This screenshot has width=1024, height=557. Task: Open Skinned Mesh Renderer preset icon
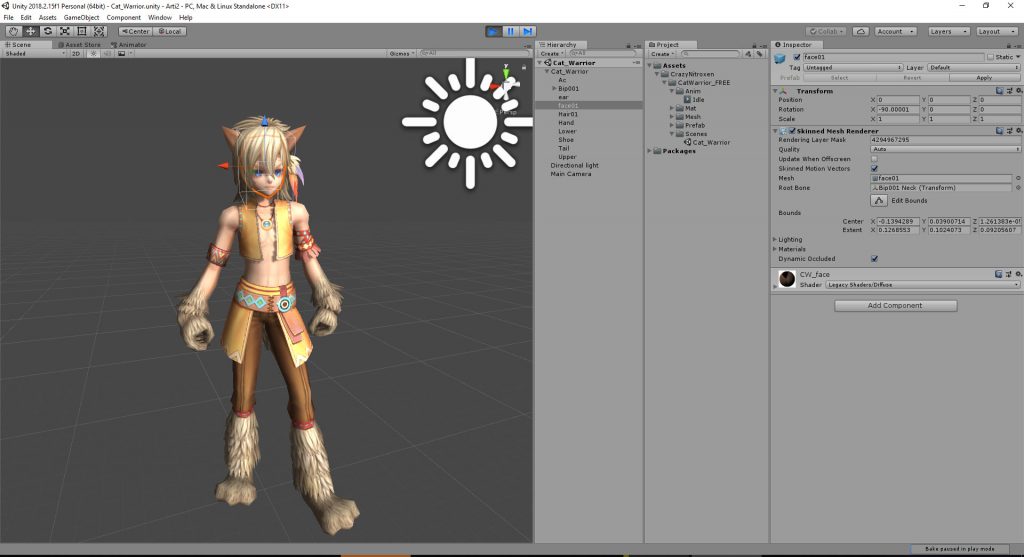1009,131
